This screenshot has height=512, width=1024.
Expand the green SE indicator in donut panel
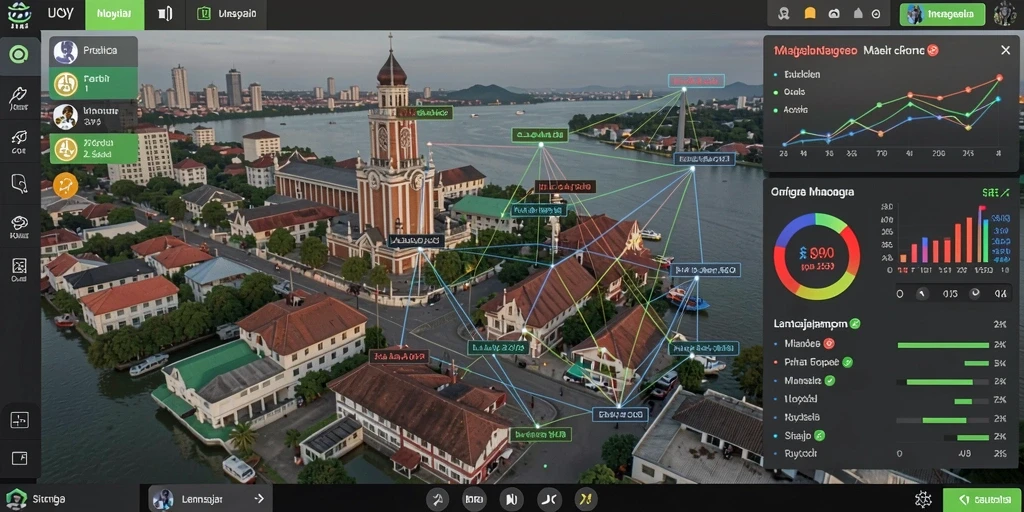(x=996, y=193)
